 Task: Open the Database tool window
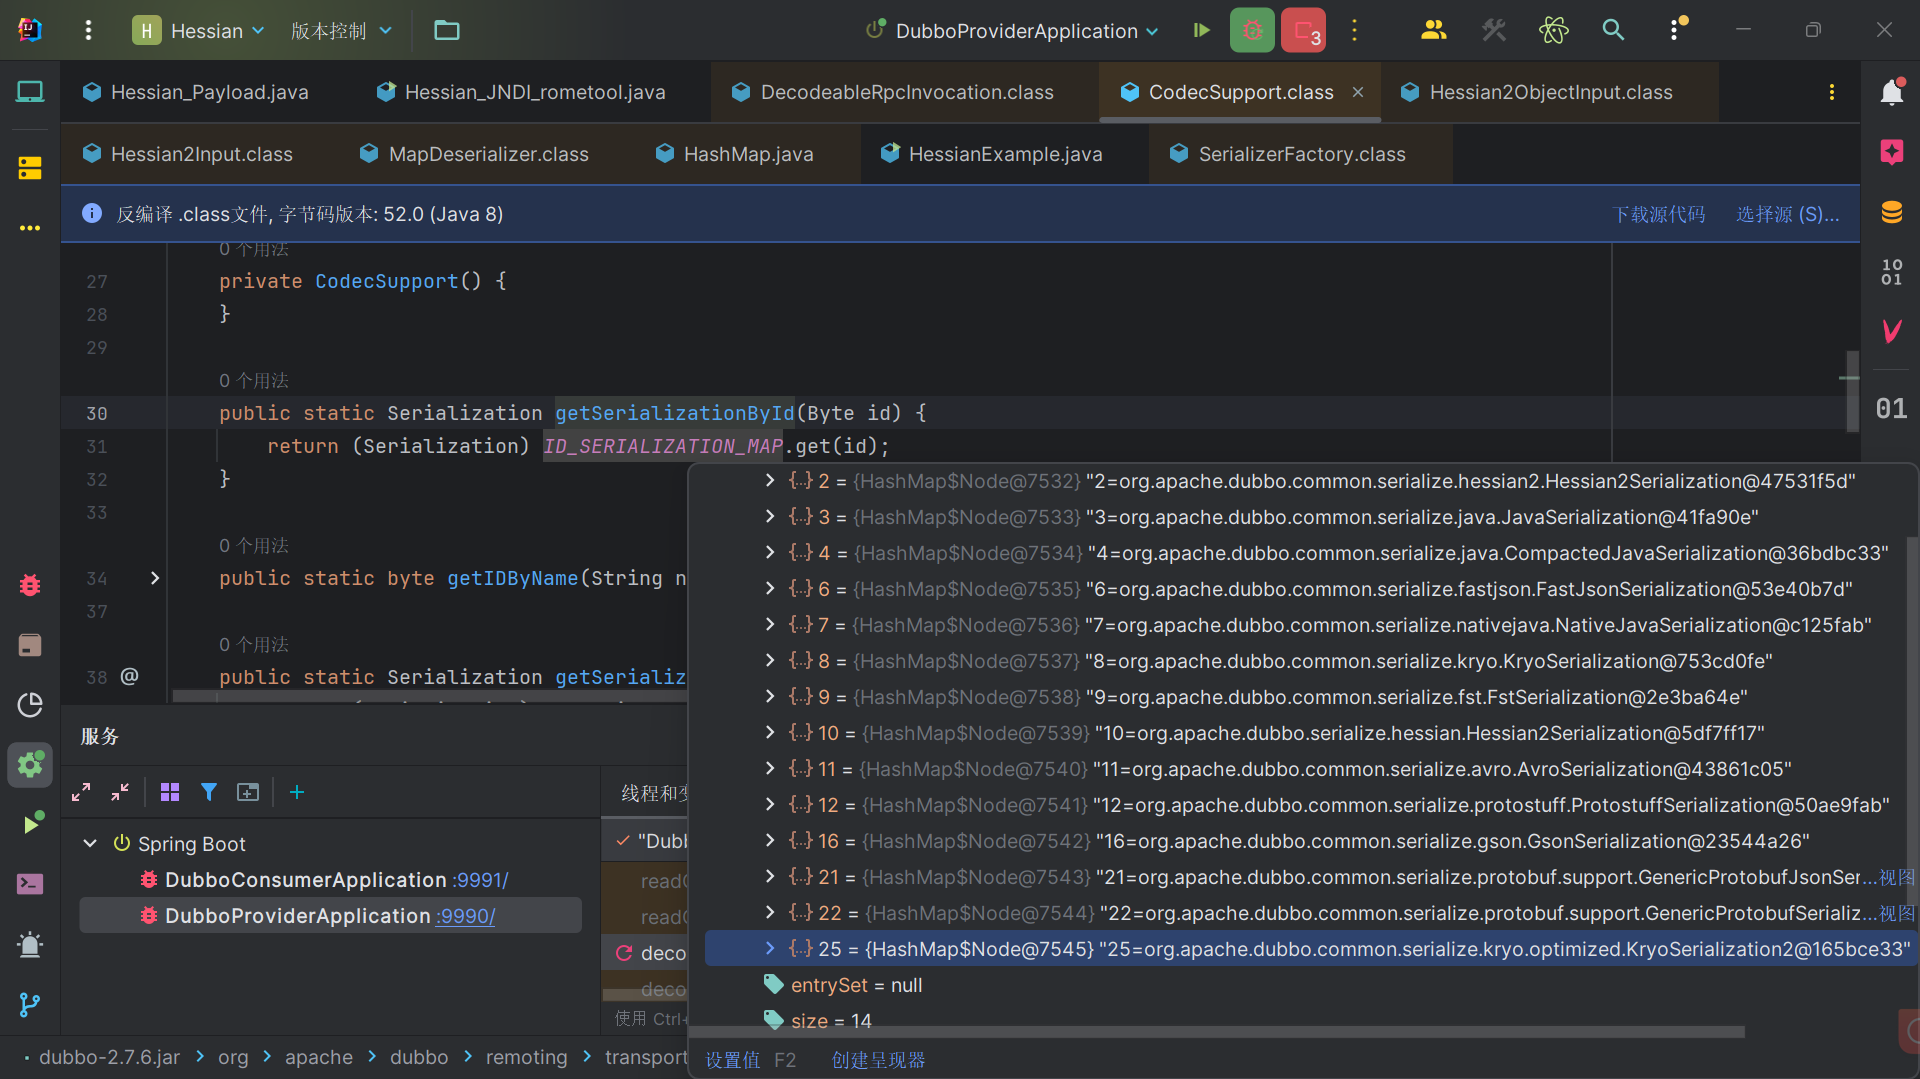[1891, 212]
